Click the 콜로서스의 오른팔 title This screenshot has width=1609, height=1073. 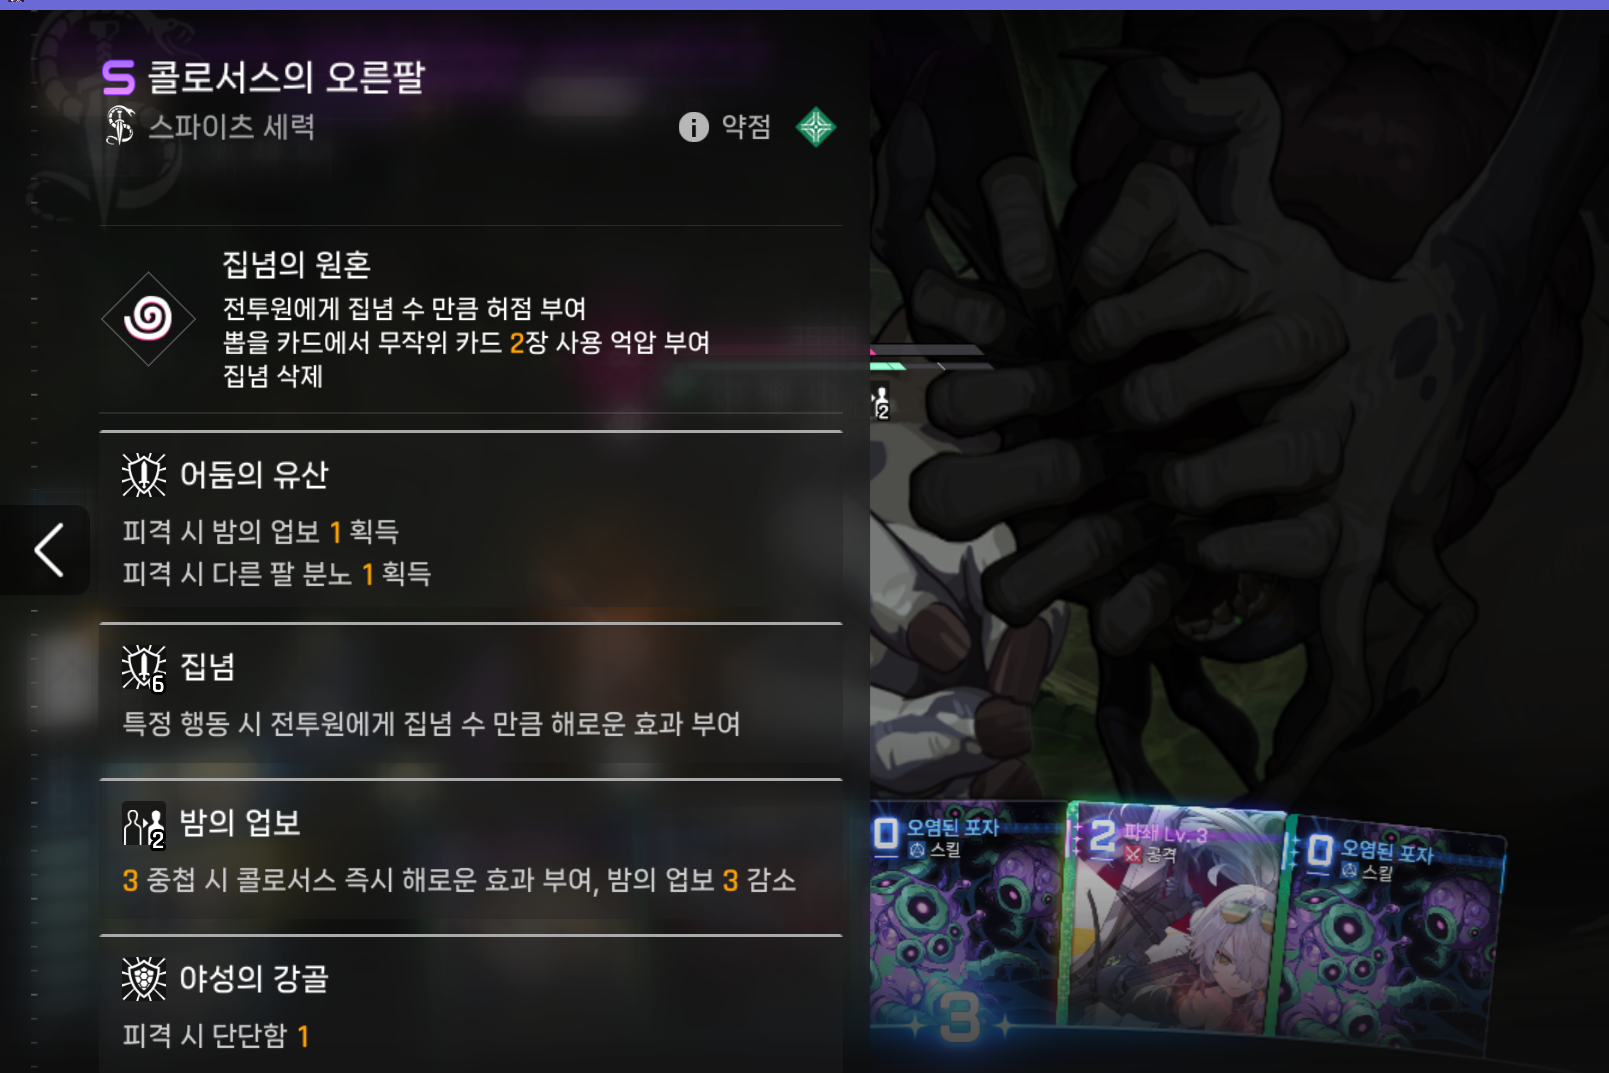pos(286,77)
